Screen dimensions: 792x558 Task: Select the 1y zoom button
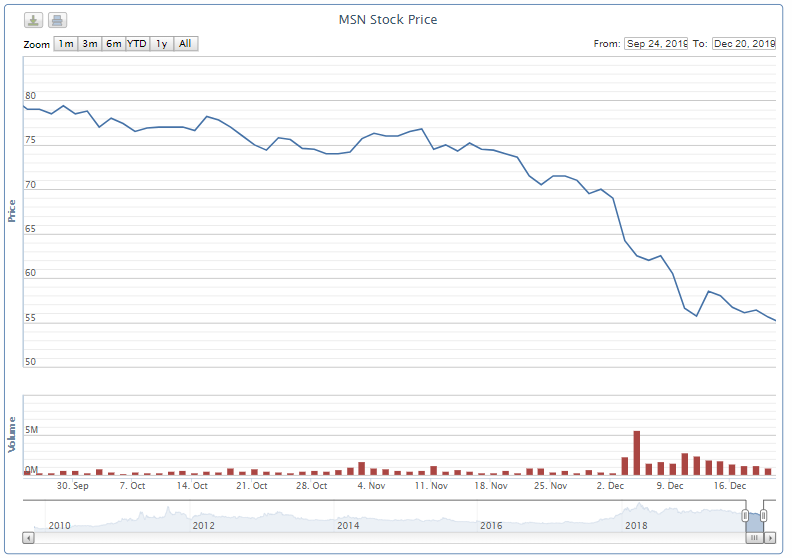tap(162, 44)
